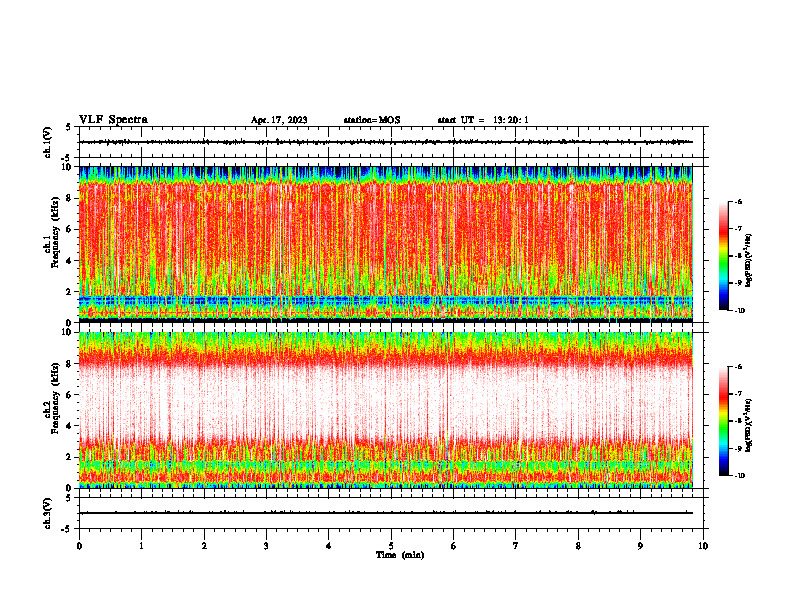Click the "ch.3(V)" waveform axis label

[x=48, y=513]
